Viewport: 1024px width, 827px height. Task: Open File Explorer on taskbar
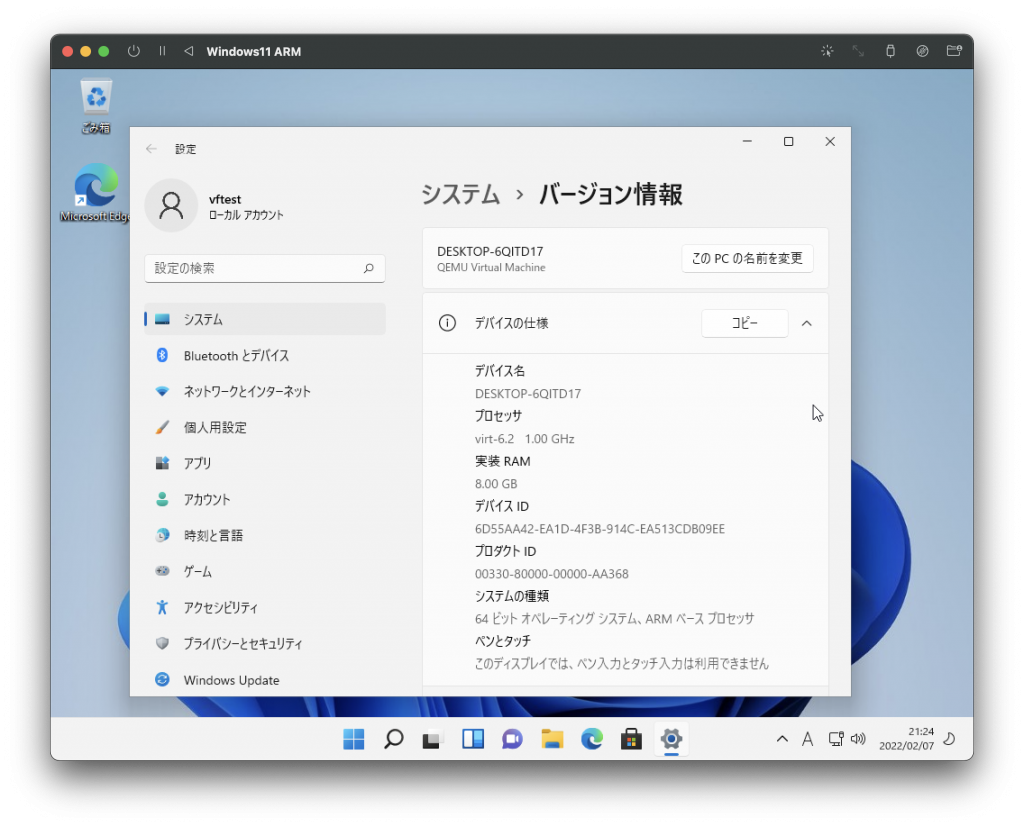pyautogui.click(x=552, y=739)
